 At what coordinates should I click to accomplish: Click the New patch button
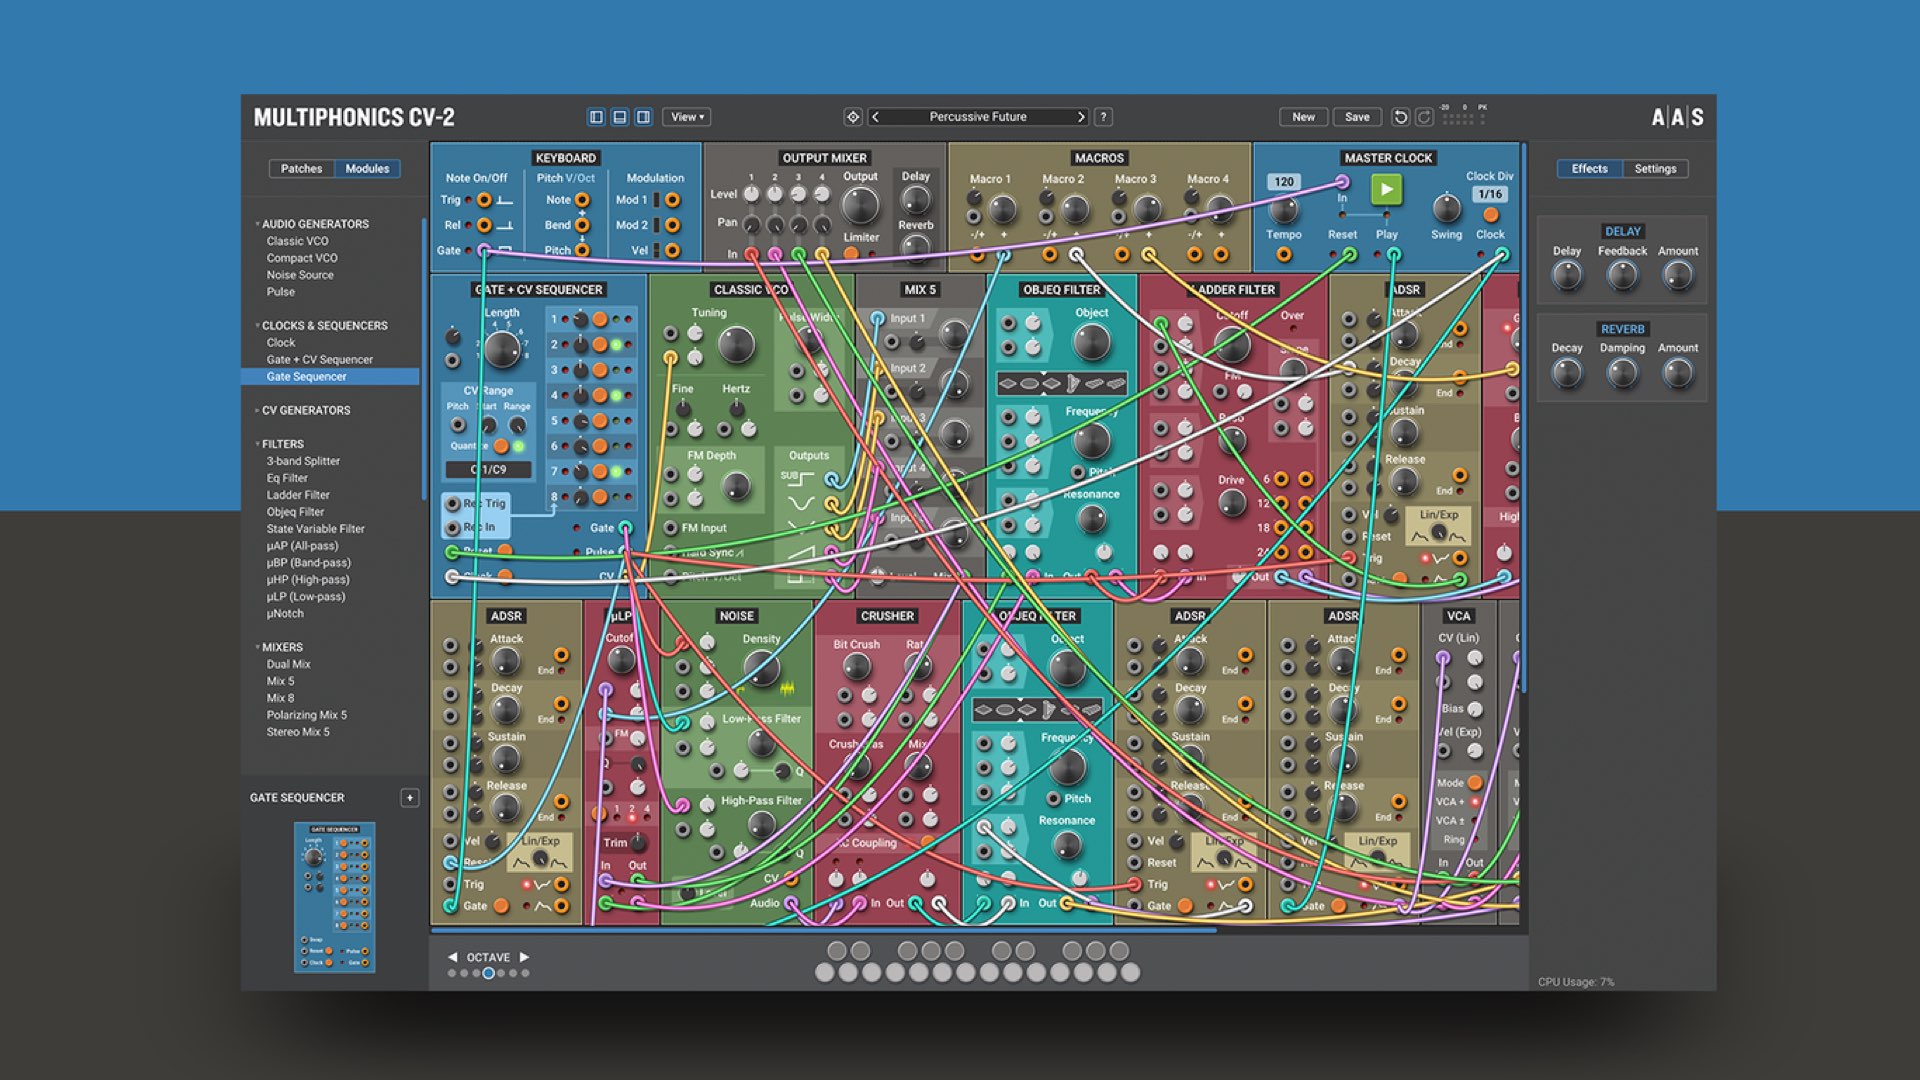pos(1303,117)
